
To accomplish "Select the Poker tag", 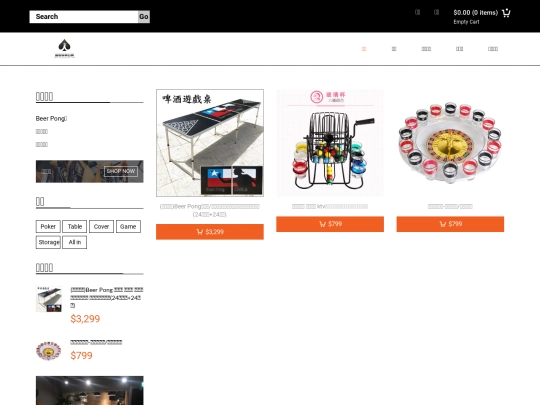I will (48, 227).
